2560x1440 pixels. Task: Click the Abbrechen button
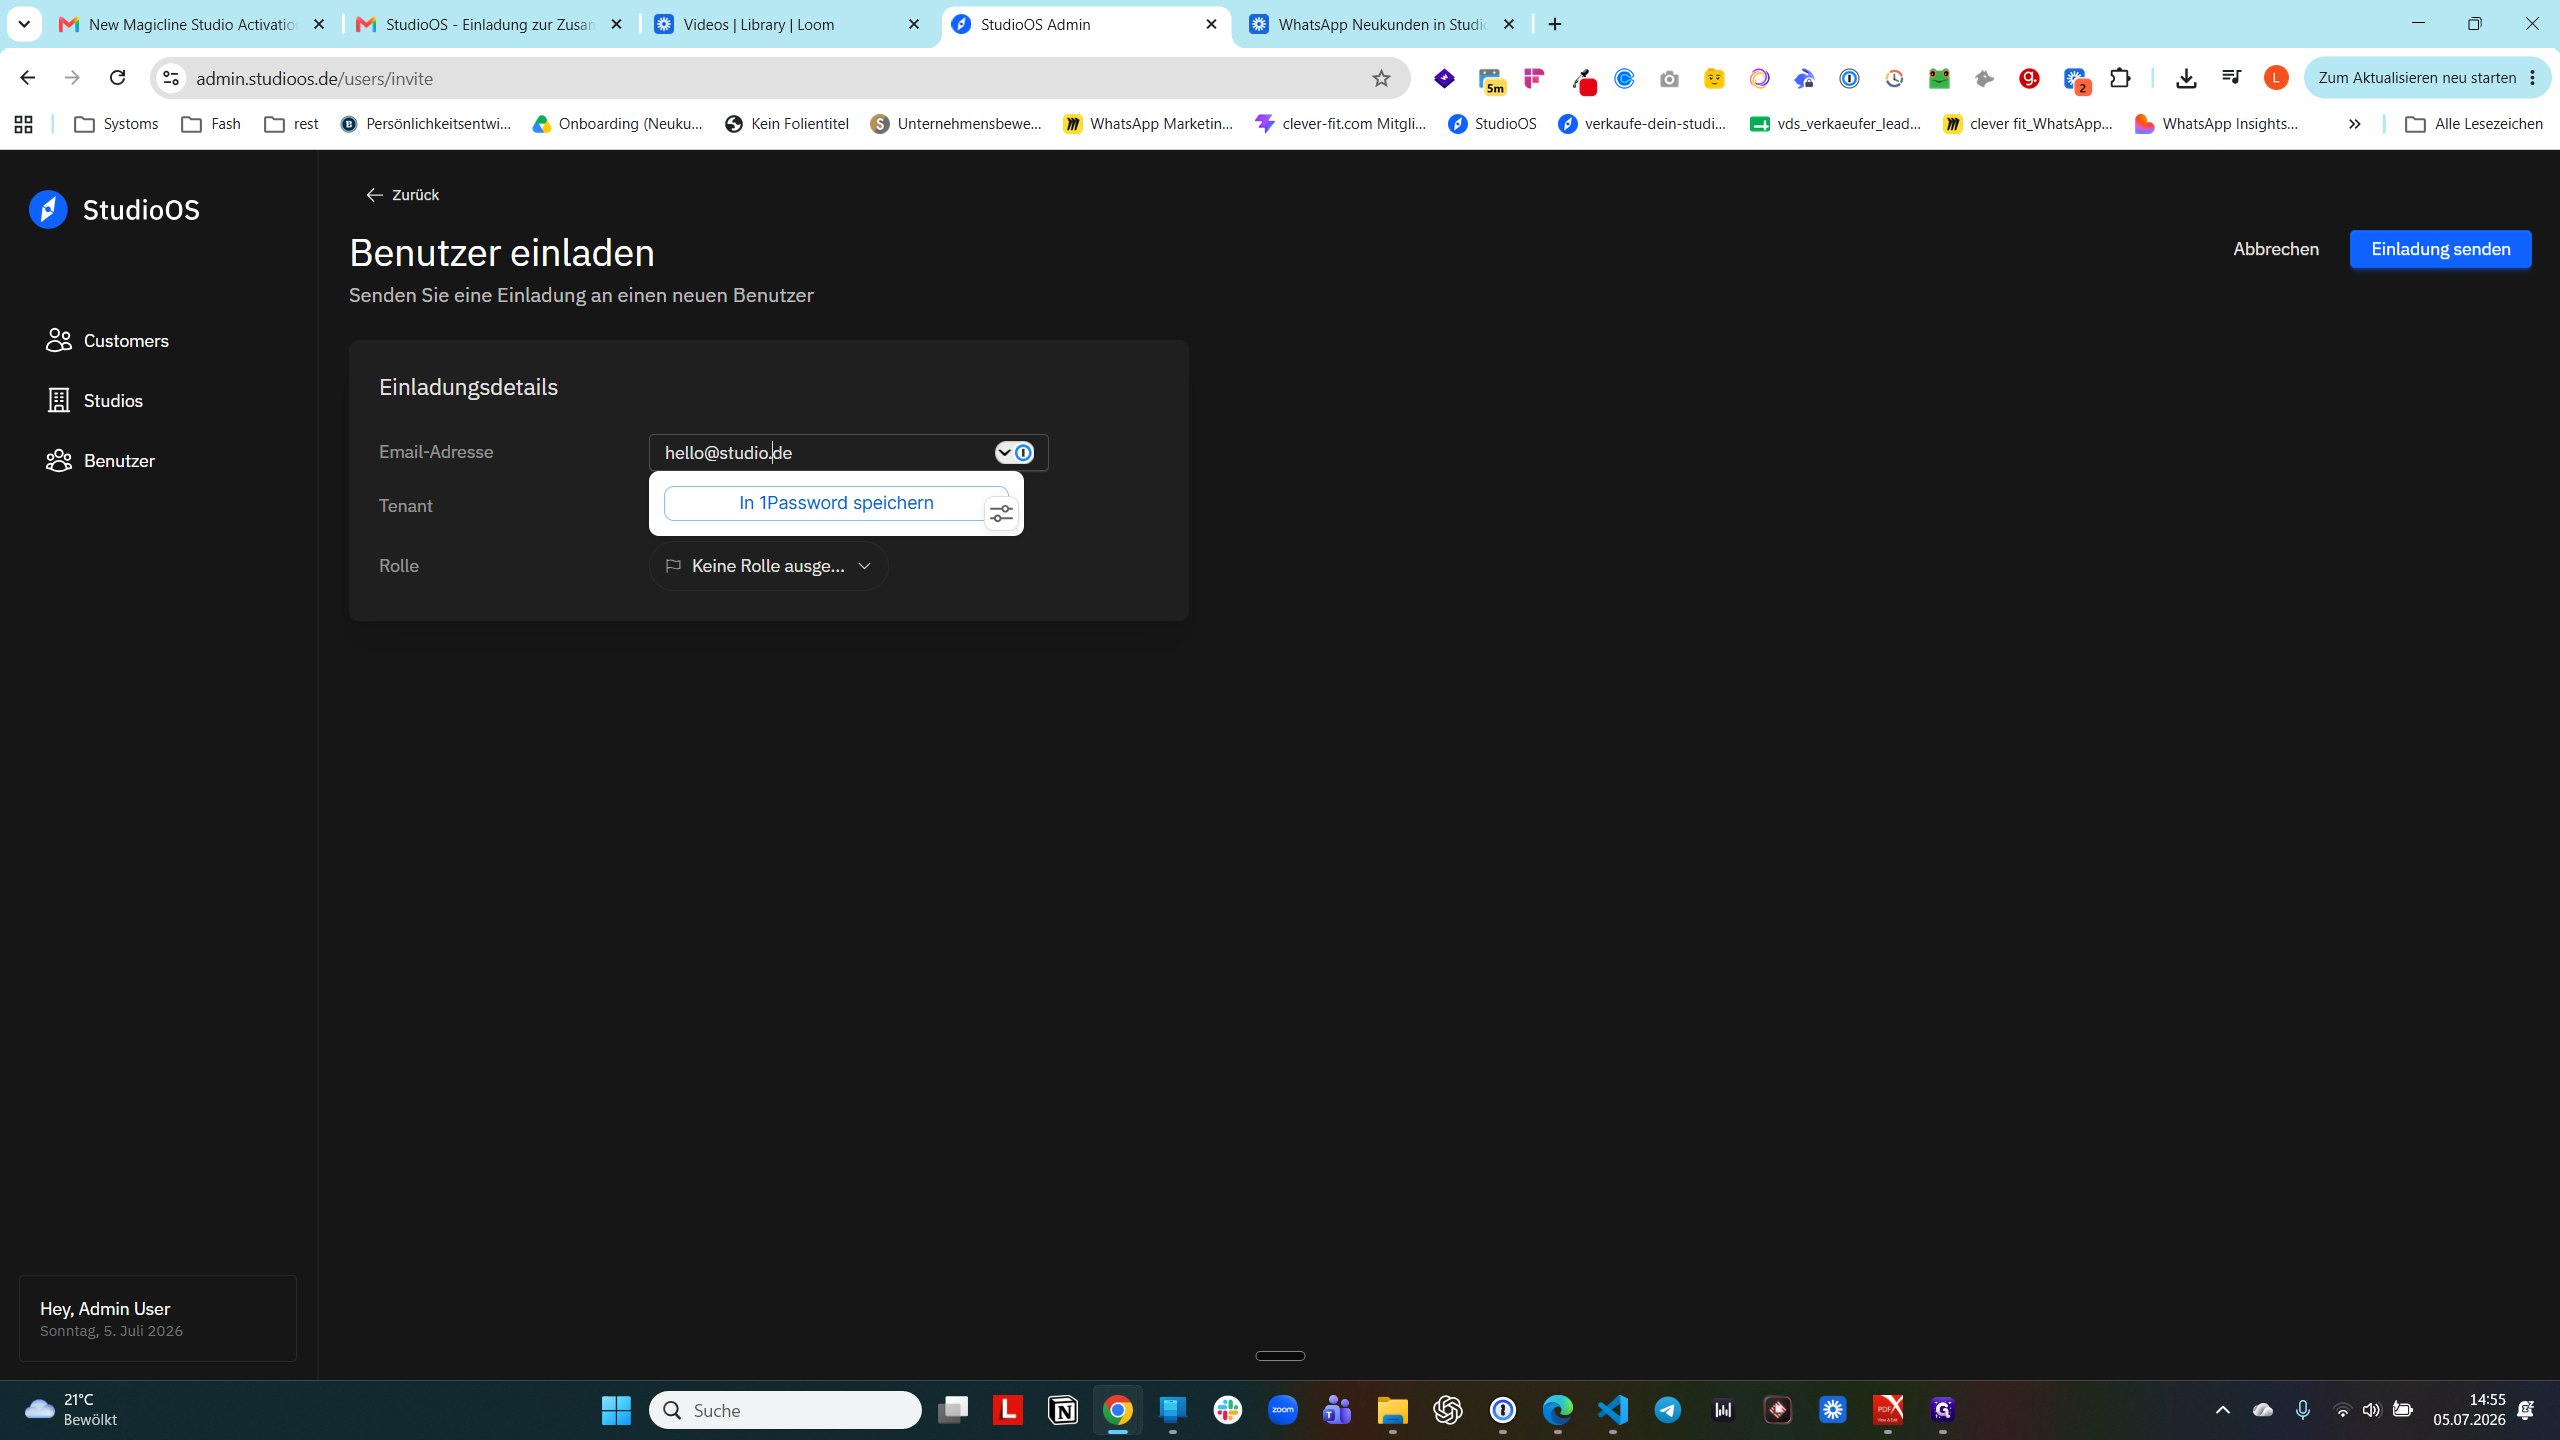pyautogui.click(x=2275, y=249)
